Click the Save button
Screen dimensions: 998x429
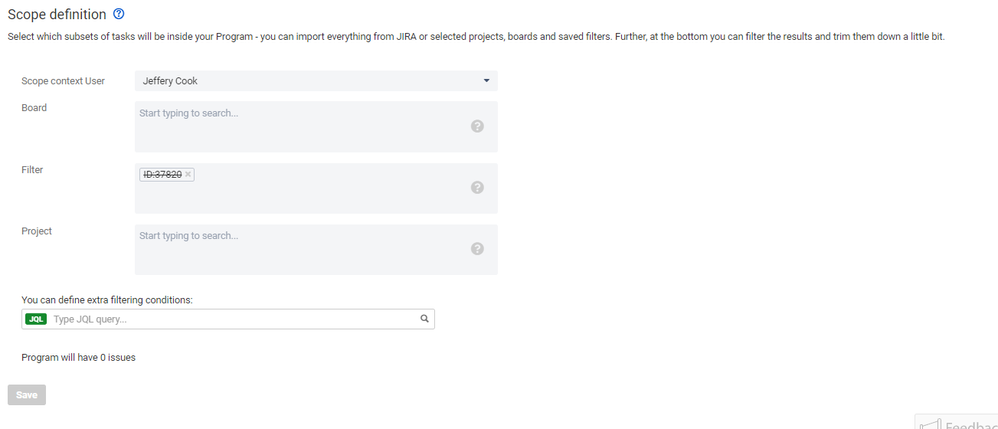tap(27, 395)
